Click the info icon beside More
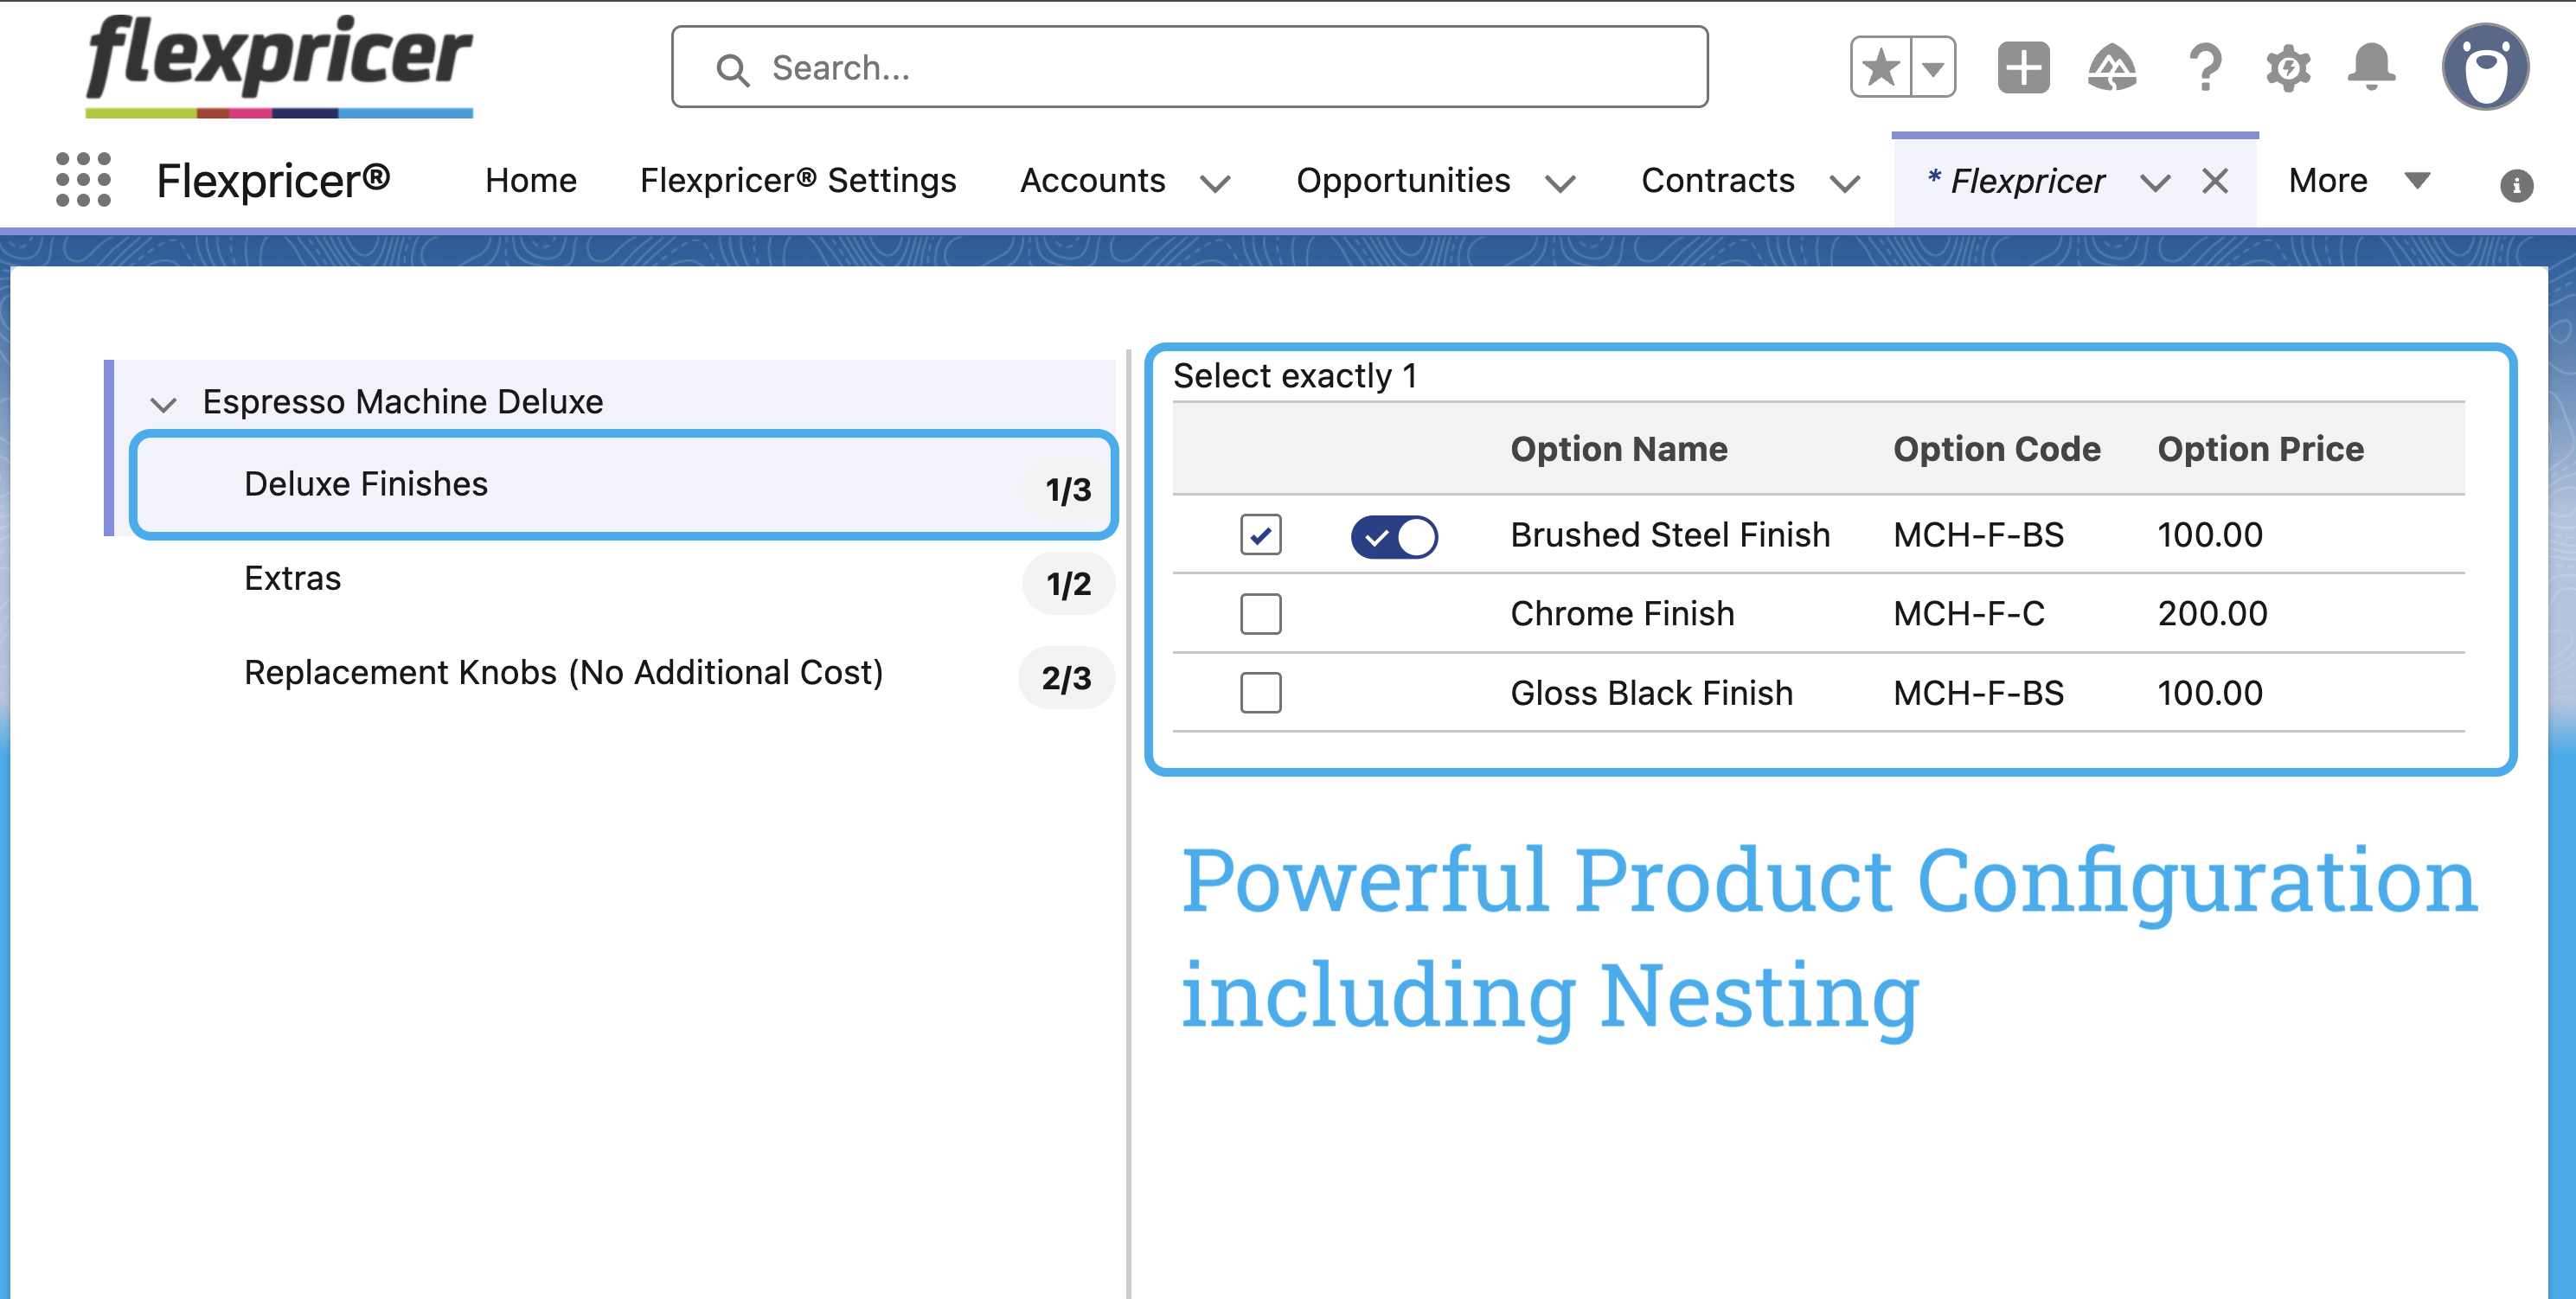The height and width of the screenshot is (1299, 2576). coord(2516,185)
